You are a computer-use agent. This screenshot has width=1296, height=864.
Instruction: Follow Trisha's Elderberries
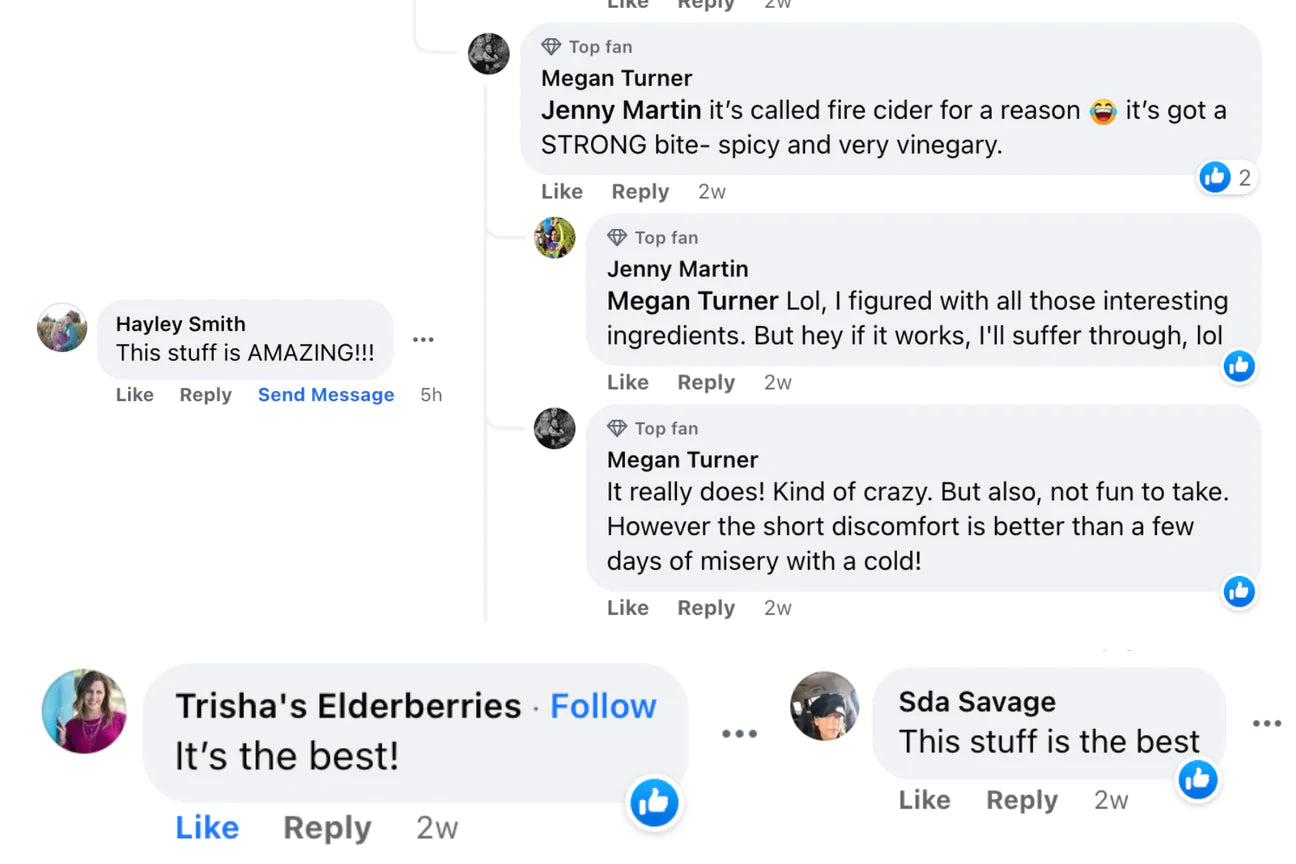[x=602, y=705]
